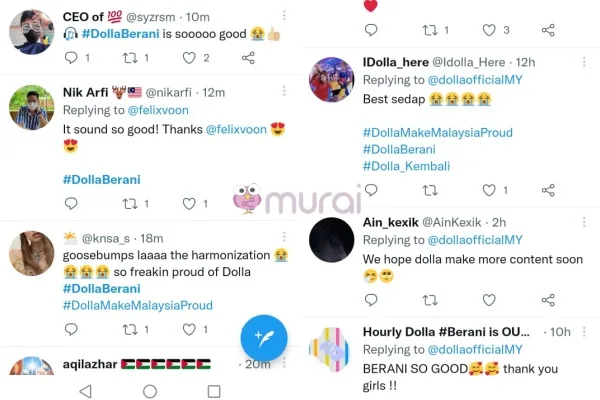
Task: Open @dollaofficialMY in Hourly Dolla reply
Action: (475, 349)
